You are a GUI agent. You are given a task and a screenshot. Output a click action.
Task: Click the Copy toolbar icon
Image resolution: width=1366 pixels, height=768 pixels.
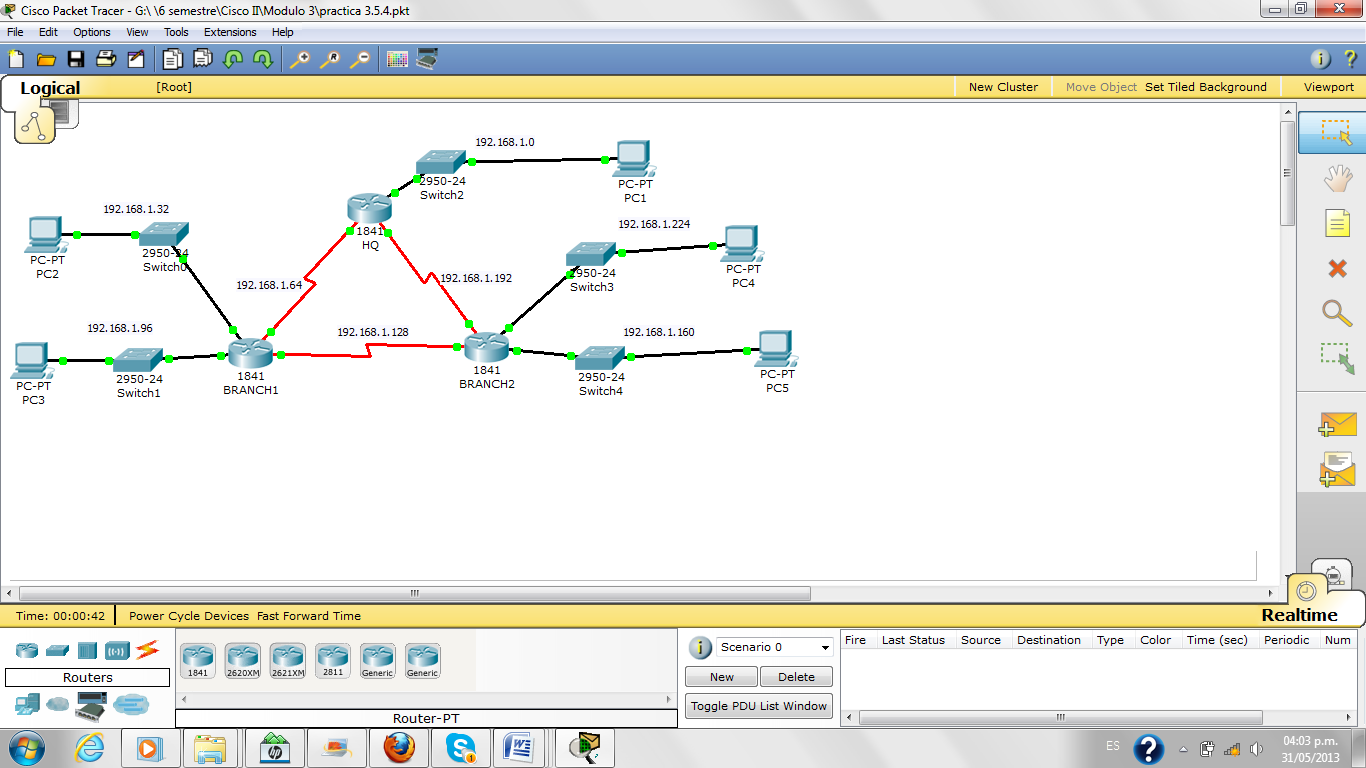click(173, 59)
